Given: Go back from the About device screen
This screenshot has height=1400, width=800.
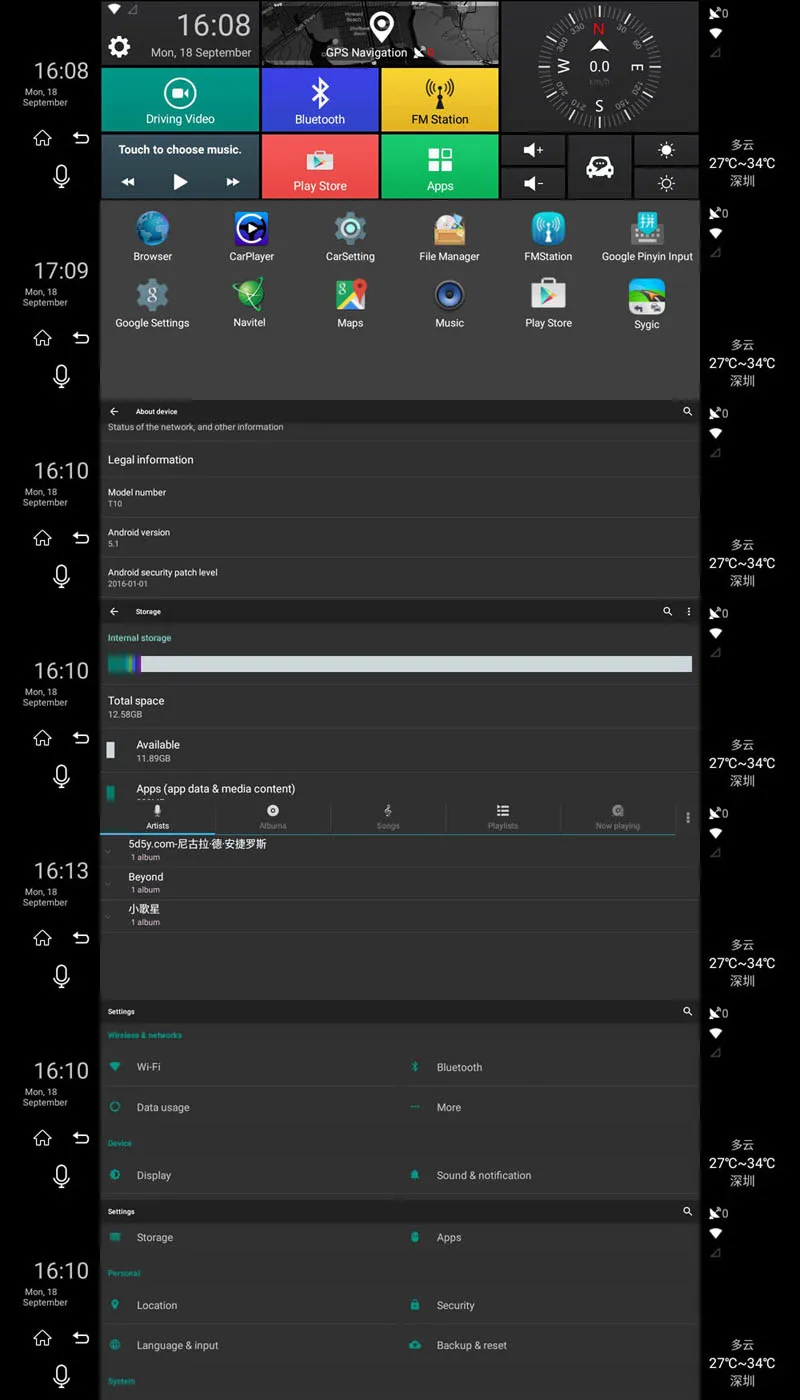Looking at the screenshot, I should (114, 411).
